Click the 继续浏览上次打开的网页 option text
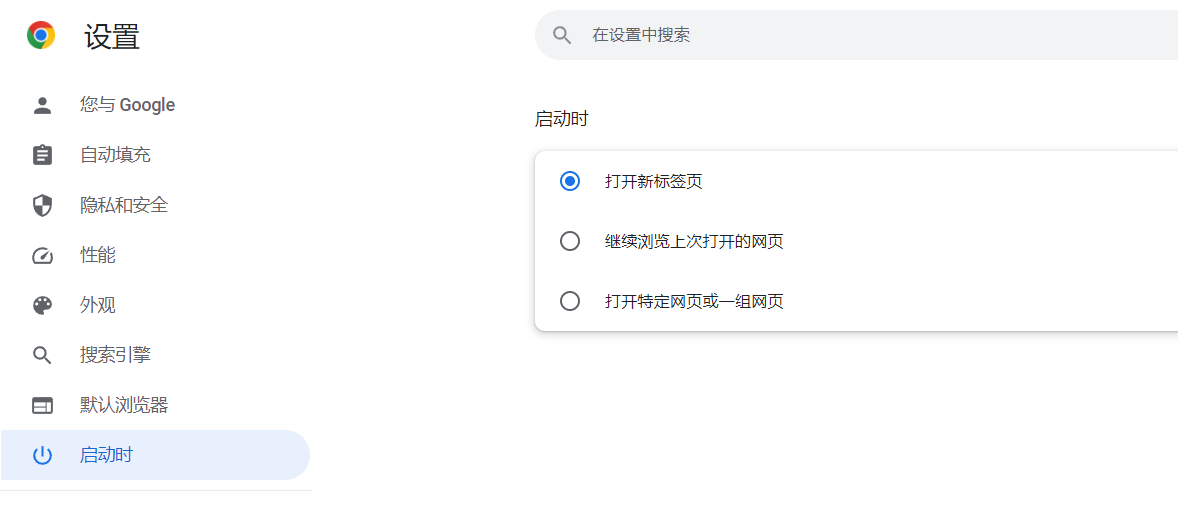This screenshot has width=1178, height=514. pyautogui.click(x=694, y=241)
